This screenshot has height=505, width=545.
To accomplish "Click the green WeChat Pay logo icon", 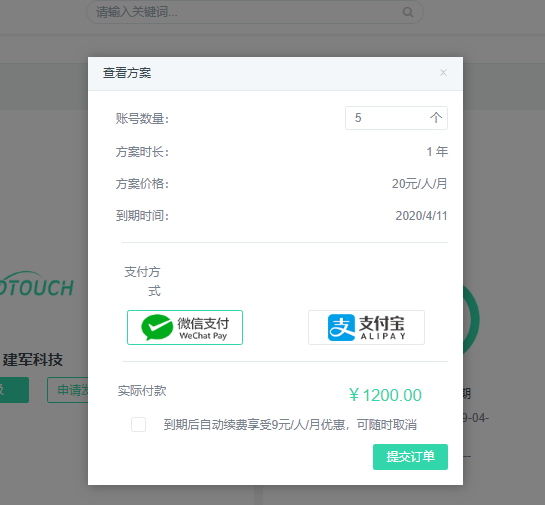I will pos(157,327).
